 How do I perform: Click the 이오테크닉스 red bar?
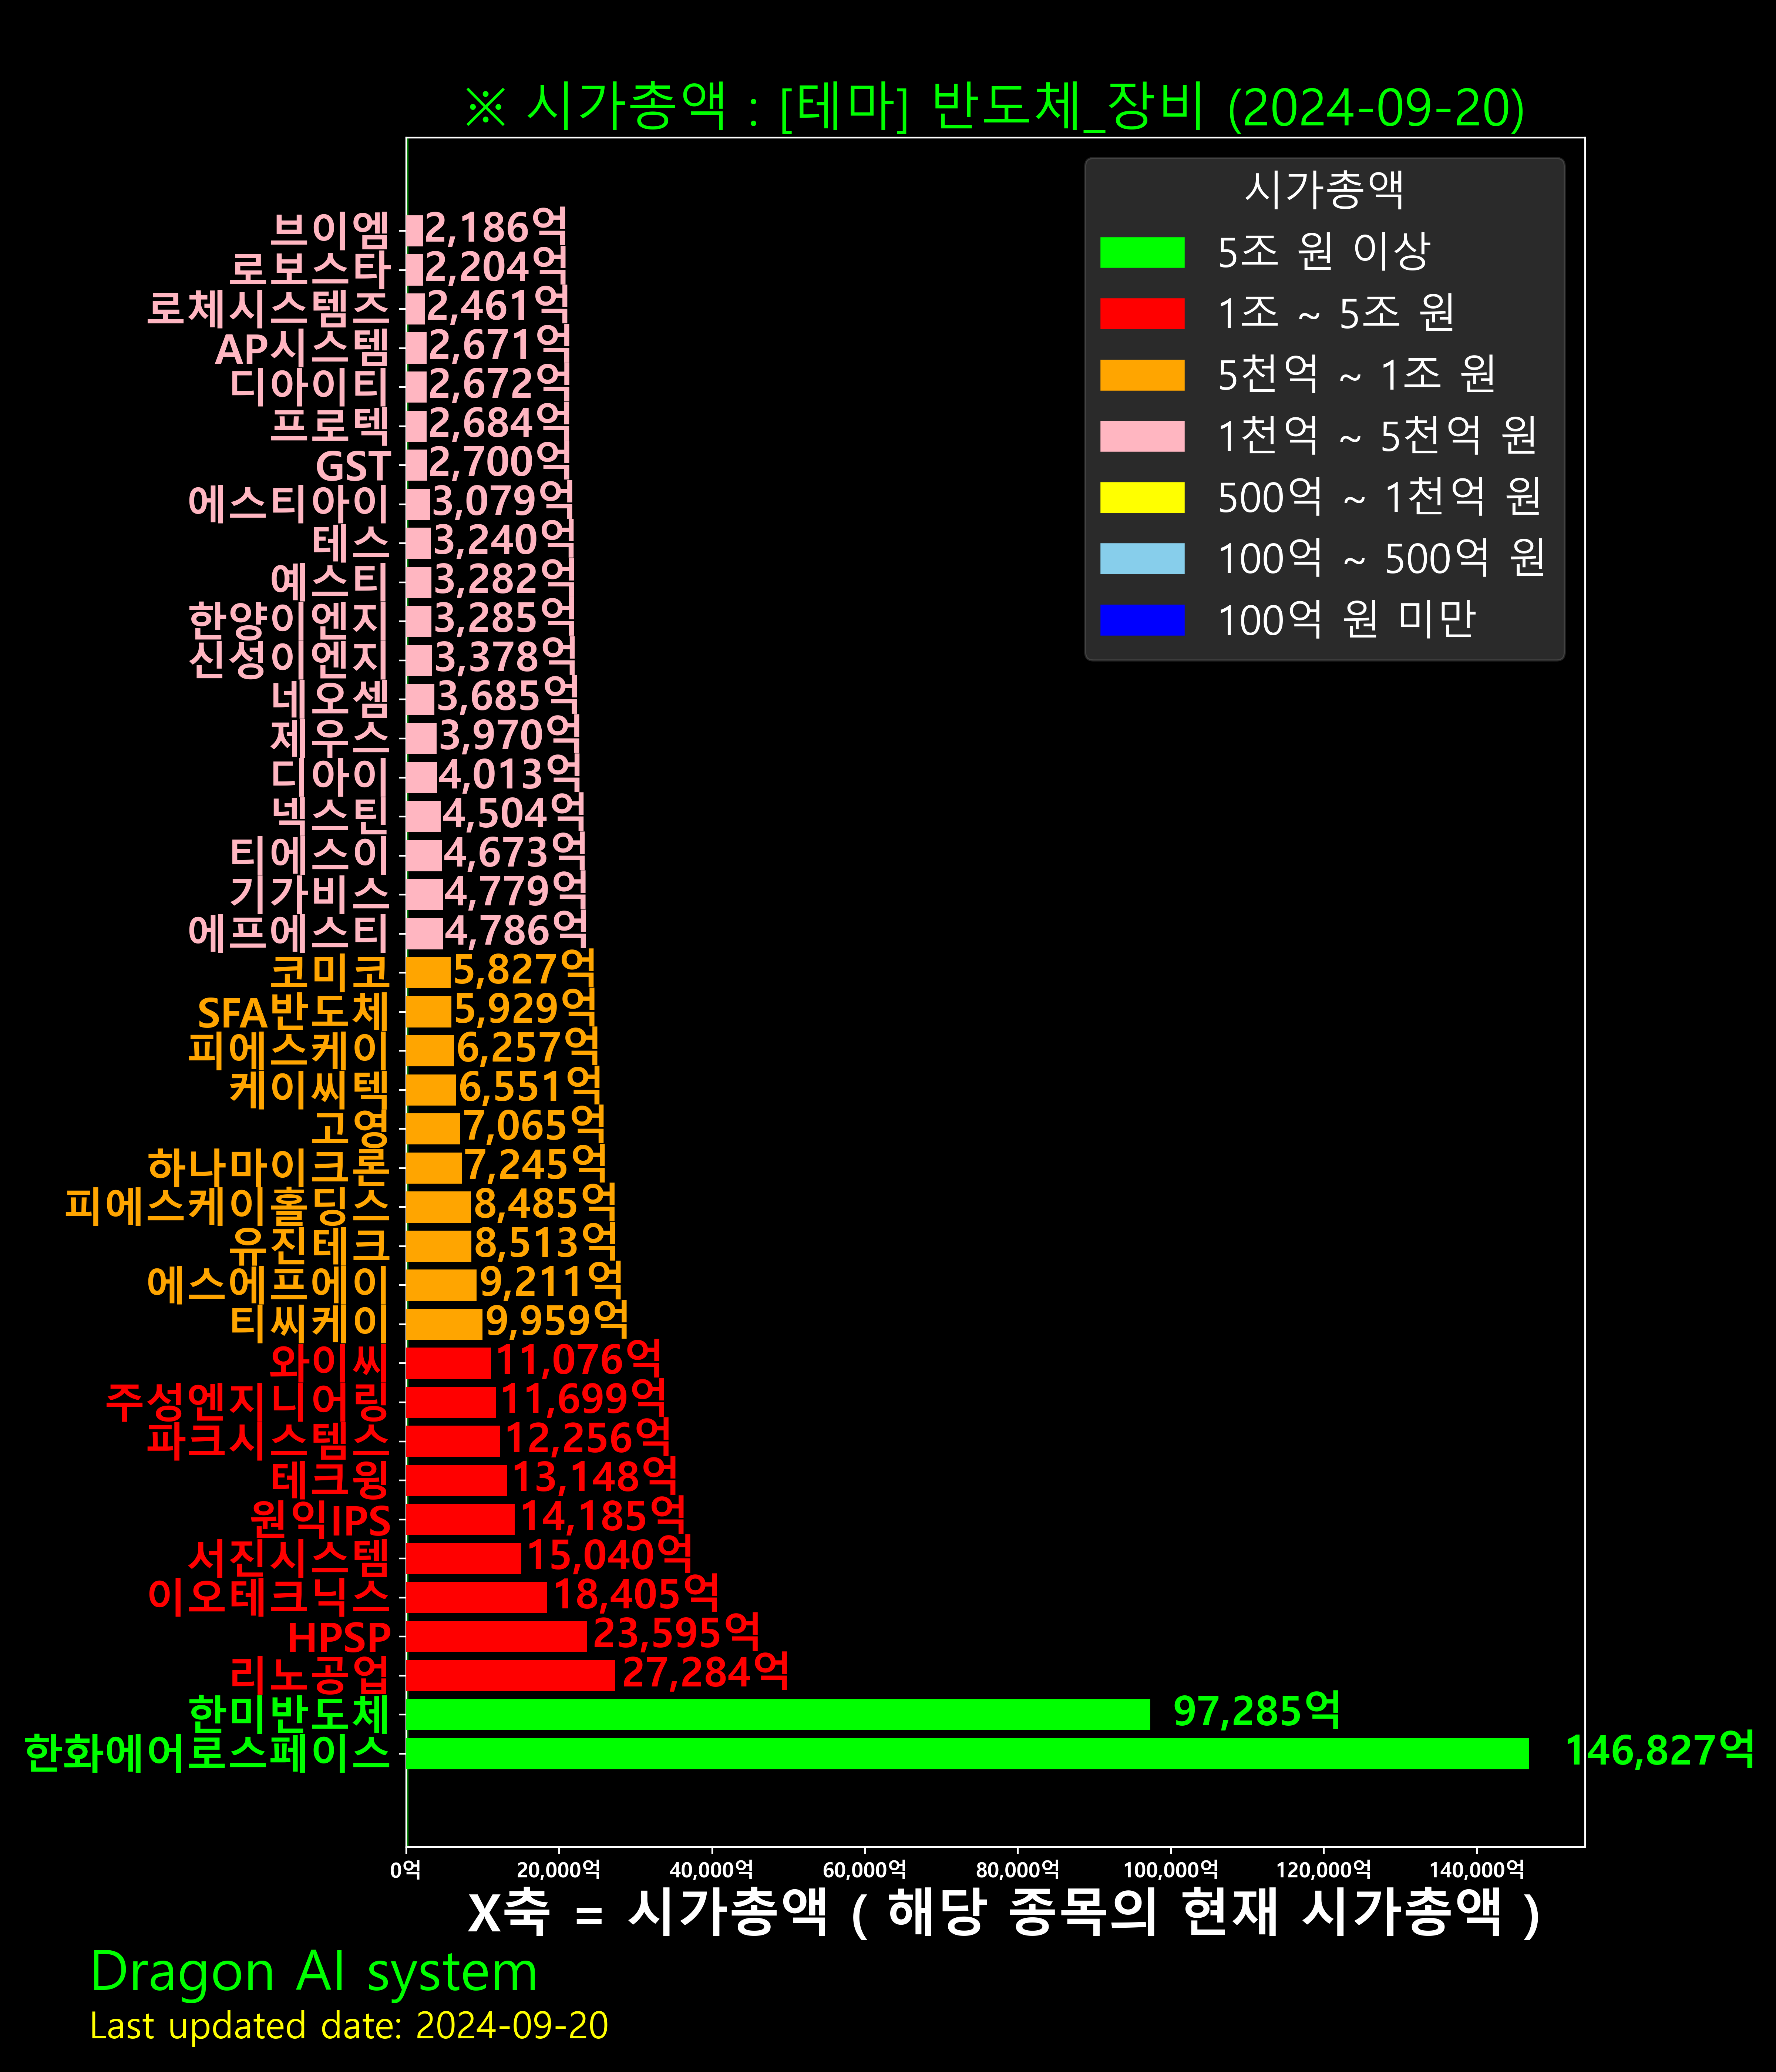(x=476, y=1597)
